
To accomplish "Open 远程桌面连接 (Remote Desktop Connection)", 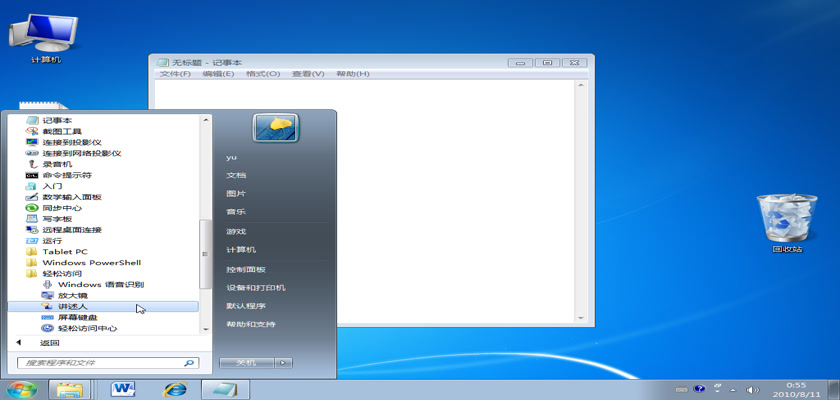I will (72, 229).
